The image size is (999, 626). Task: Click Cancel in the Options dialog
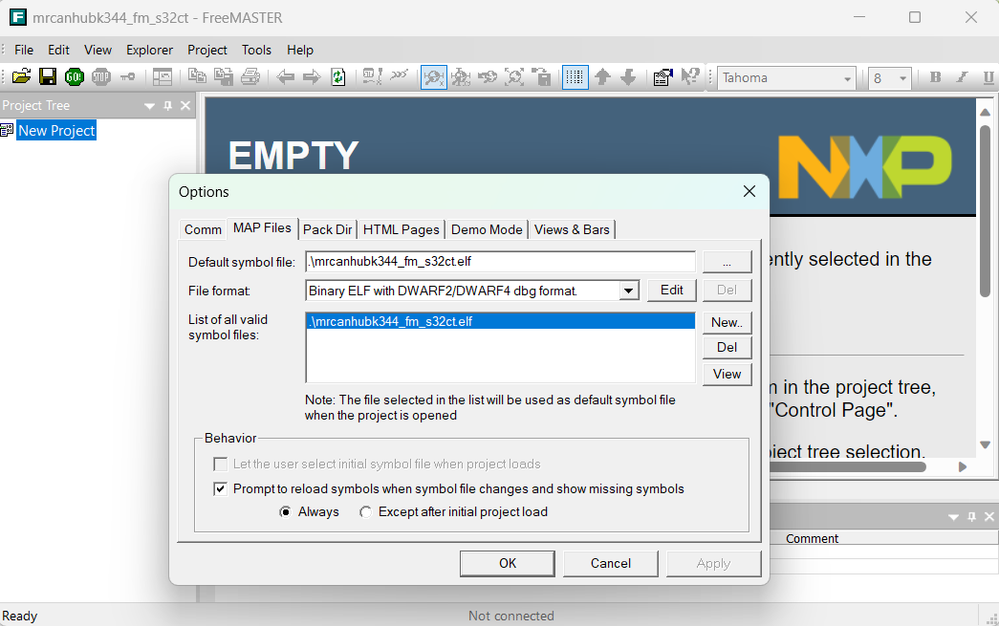[x=610, y=564]
